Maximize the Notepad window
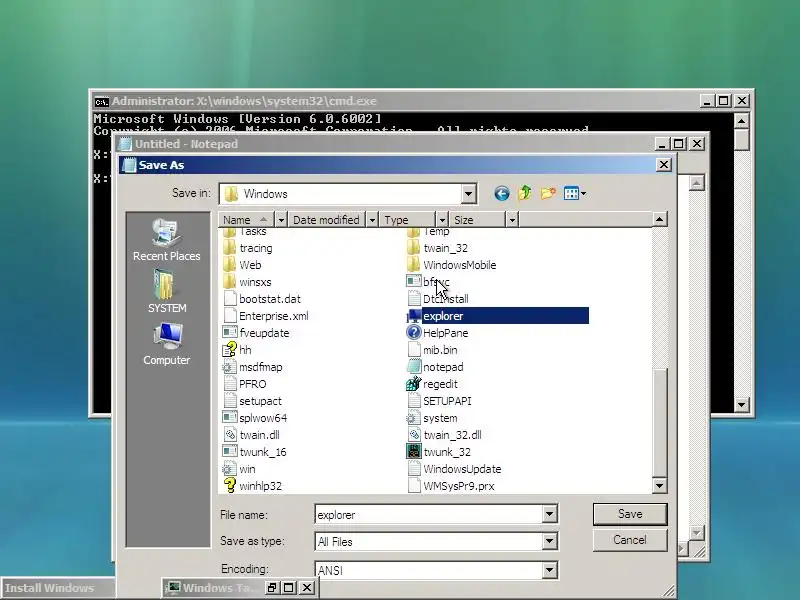800x600 pixels. coord(679,144)
